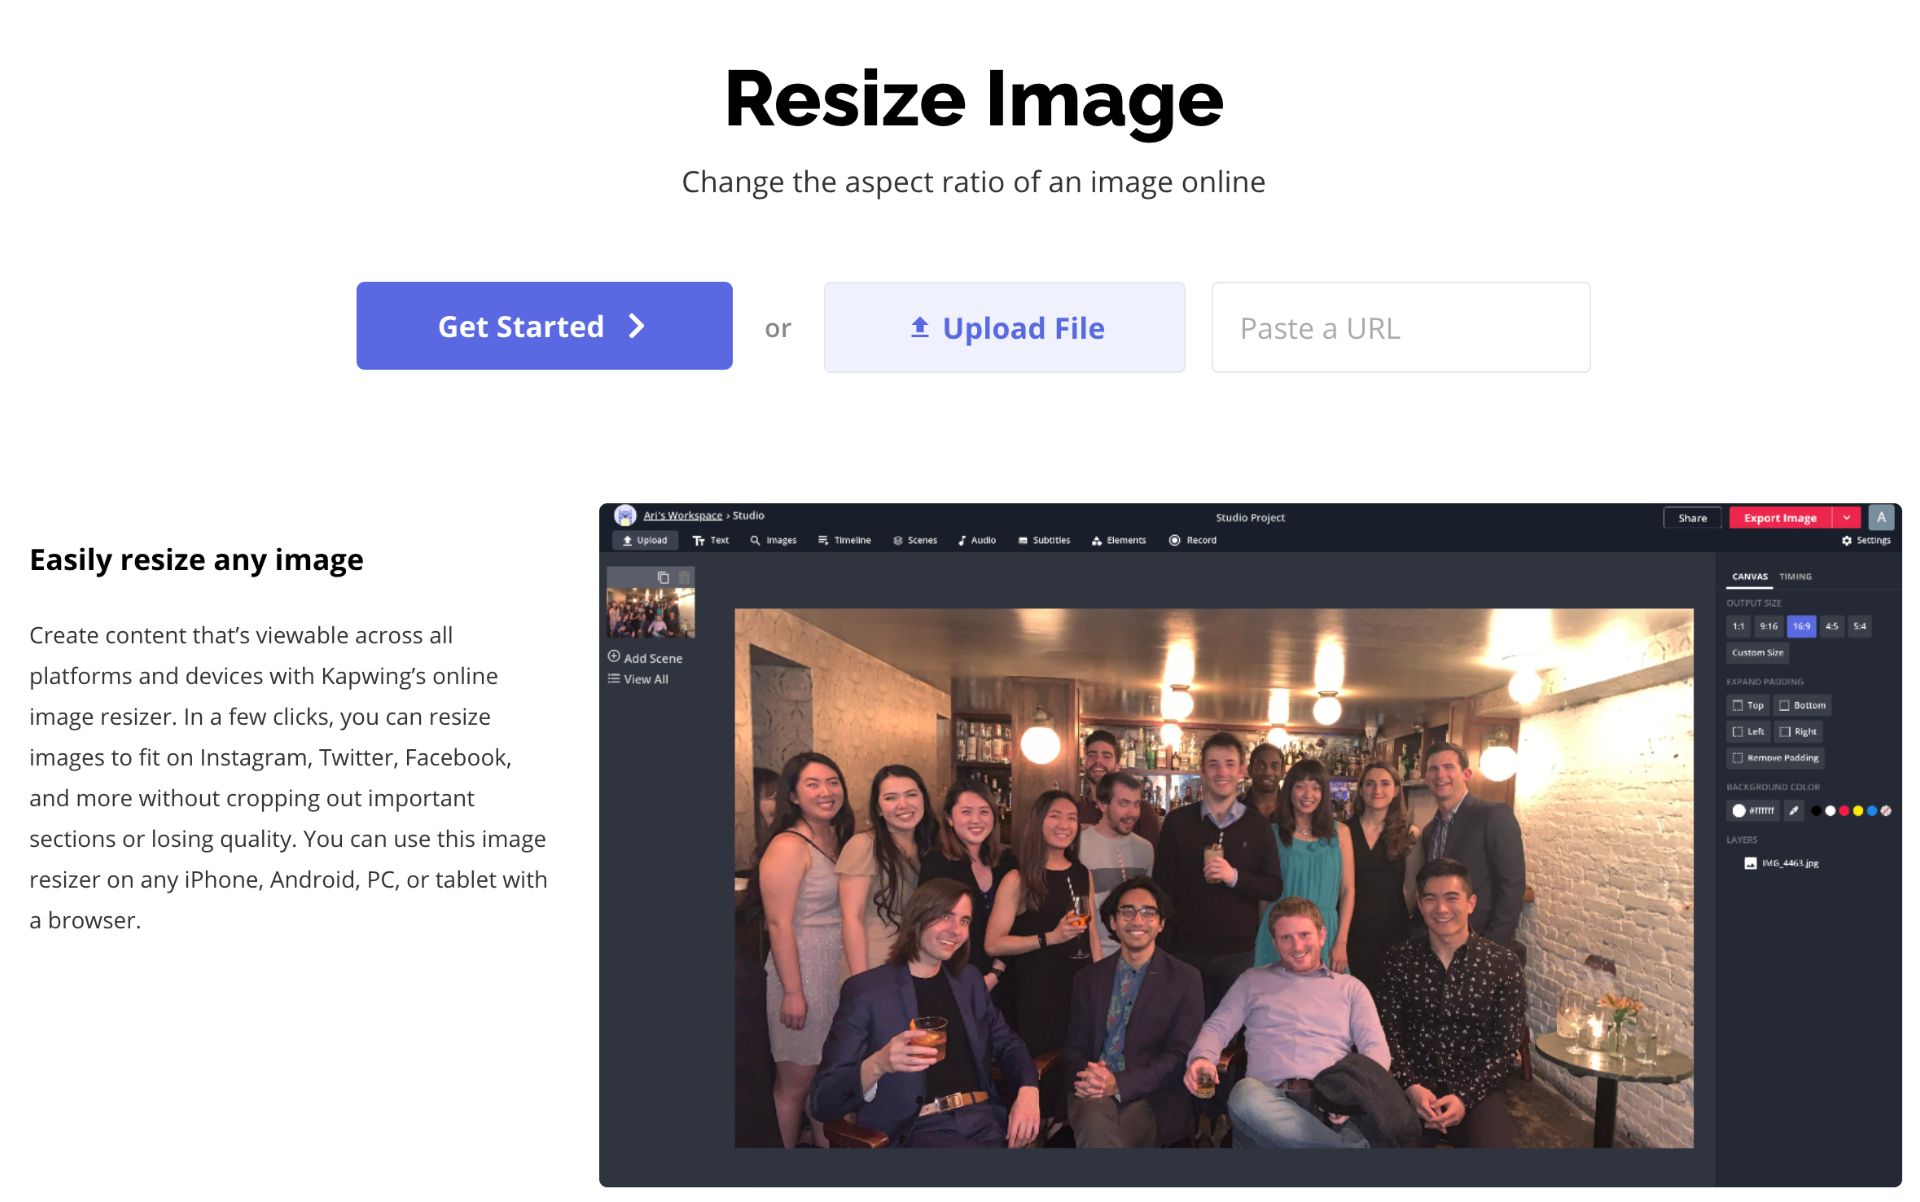Image resolution: width=1920 pixels, height=1202 pixels.
Task: Click the Get Started button
Action: click(x=544, y=326)
